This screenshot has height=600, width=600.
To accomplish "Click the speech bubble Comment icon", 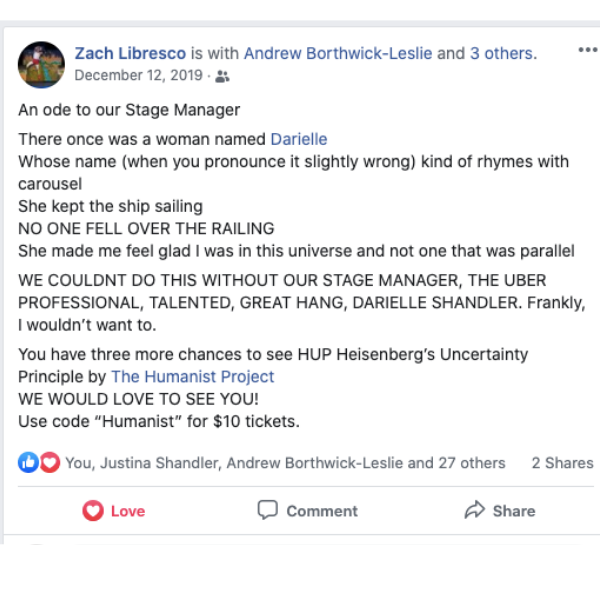I will pos(268,510).
